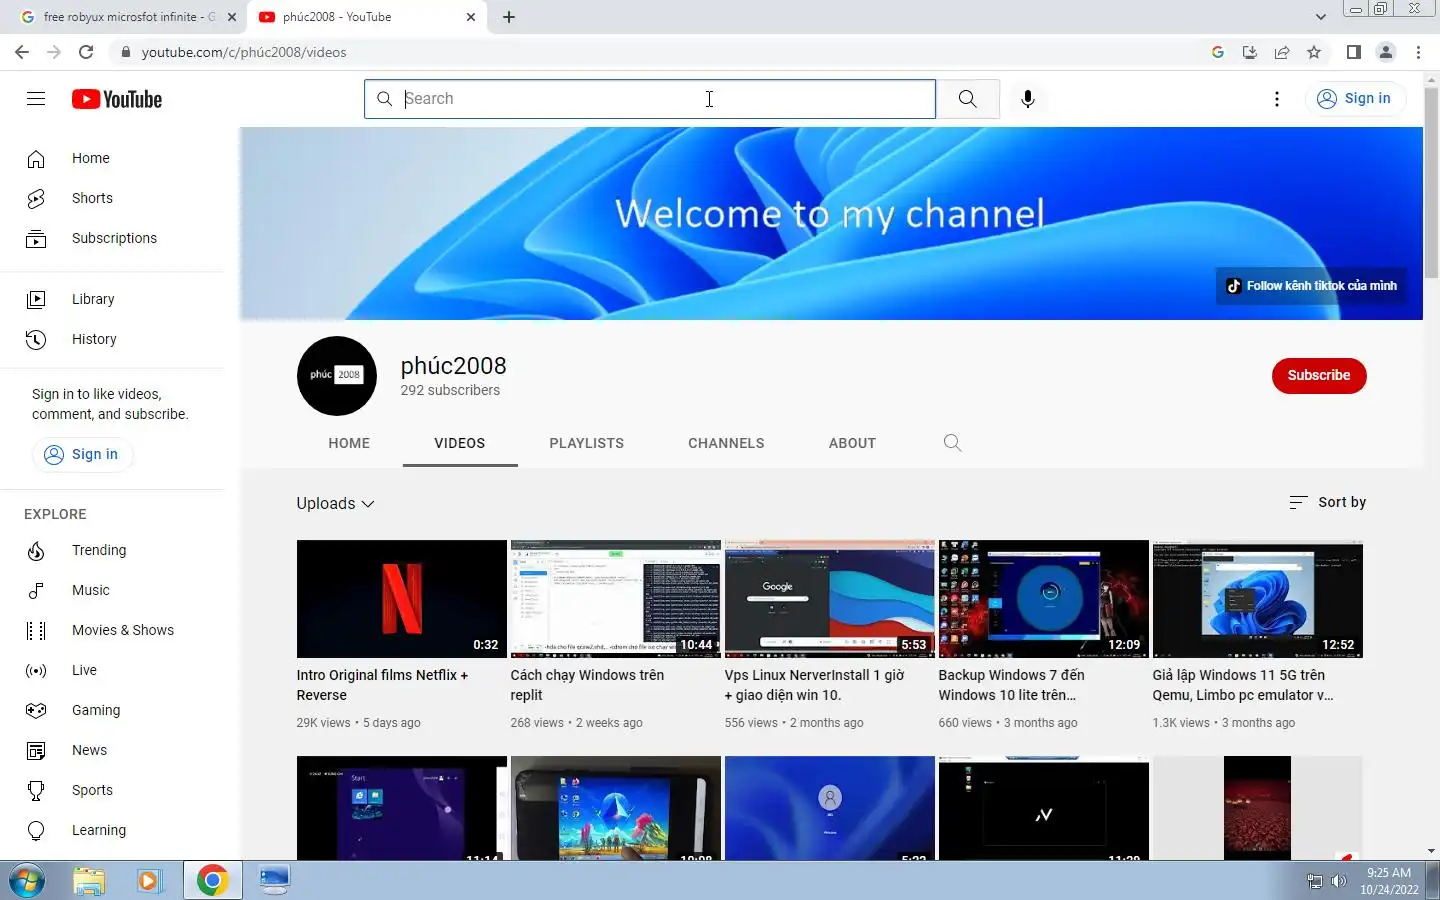Open YouTube settings three-dot menu
Image resolution: width=1440 pixels, height=900 pixels.
click(1276, 98)
